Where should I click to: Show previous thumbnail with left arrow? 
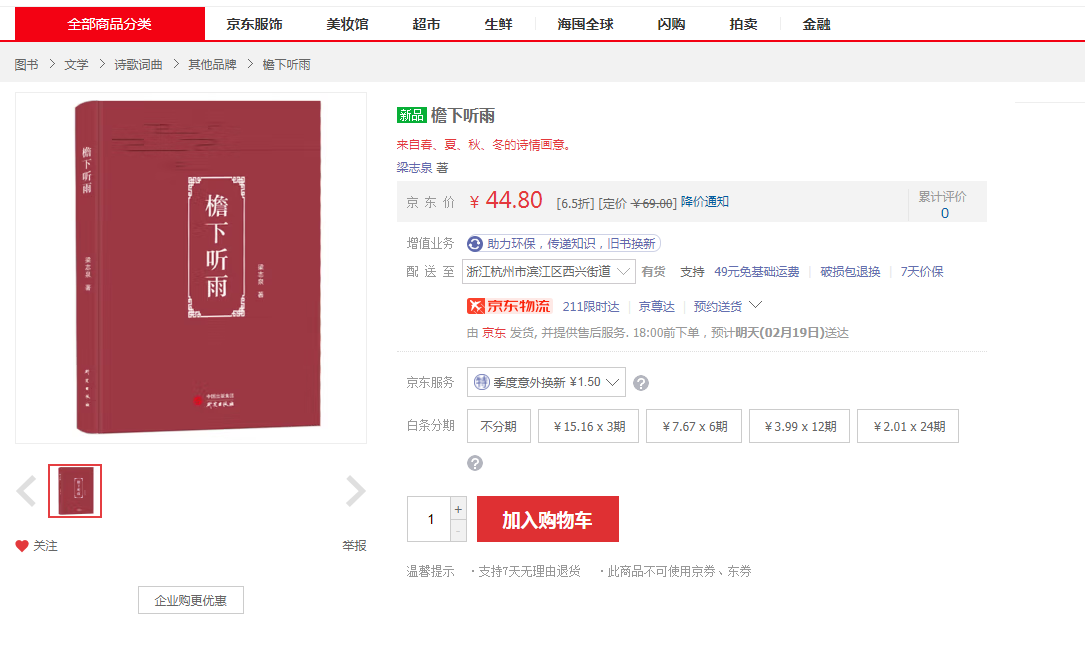coord(26,491)
